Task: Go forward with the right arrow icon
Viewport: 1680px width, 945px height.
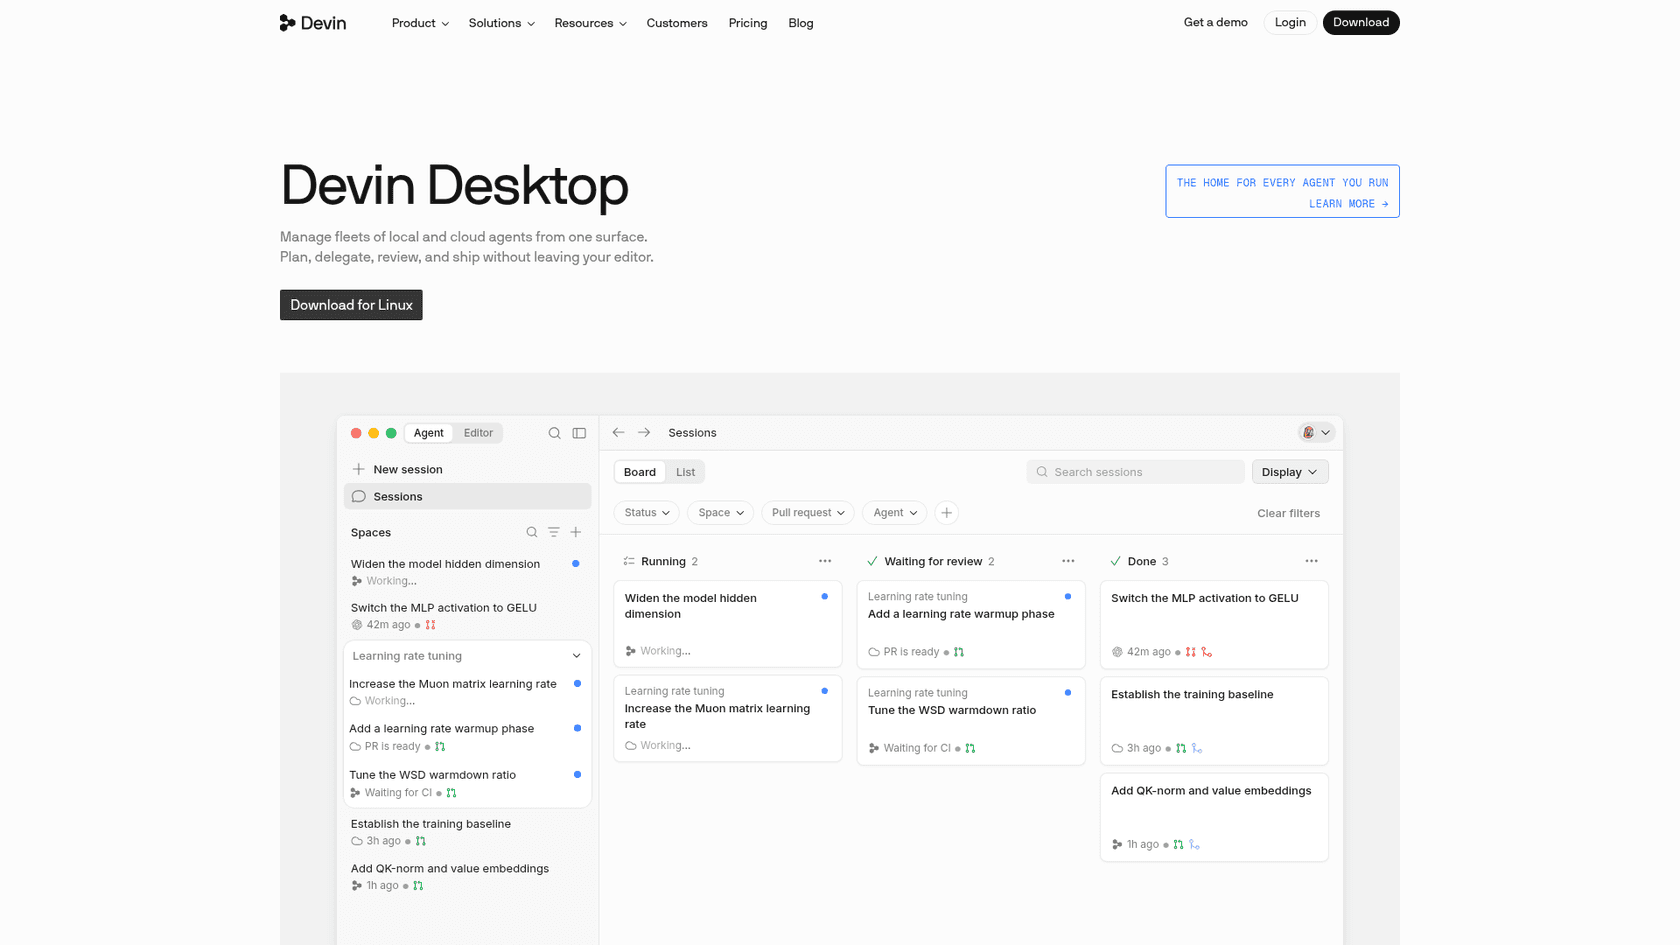Action: (644, 433)
